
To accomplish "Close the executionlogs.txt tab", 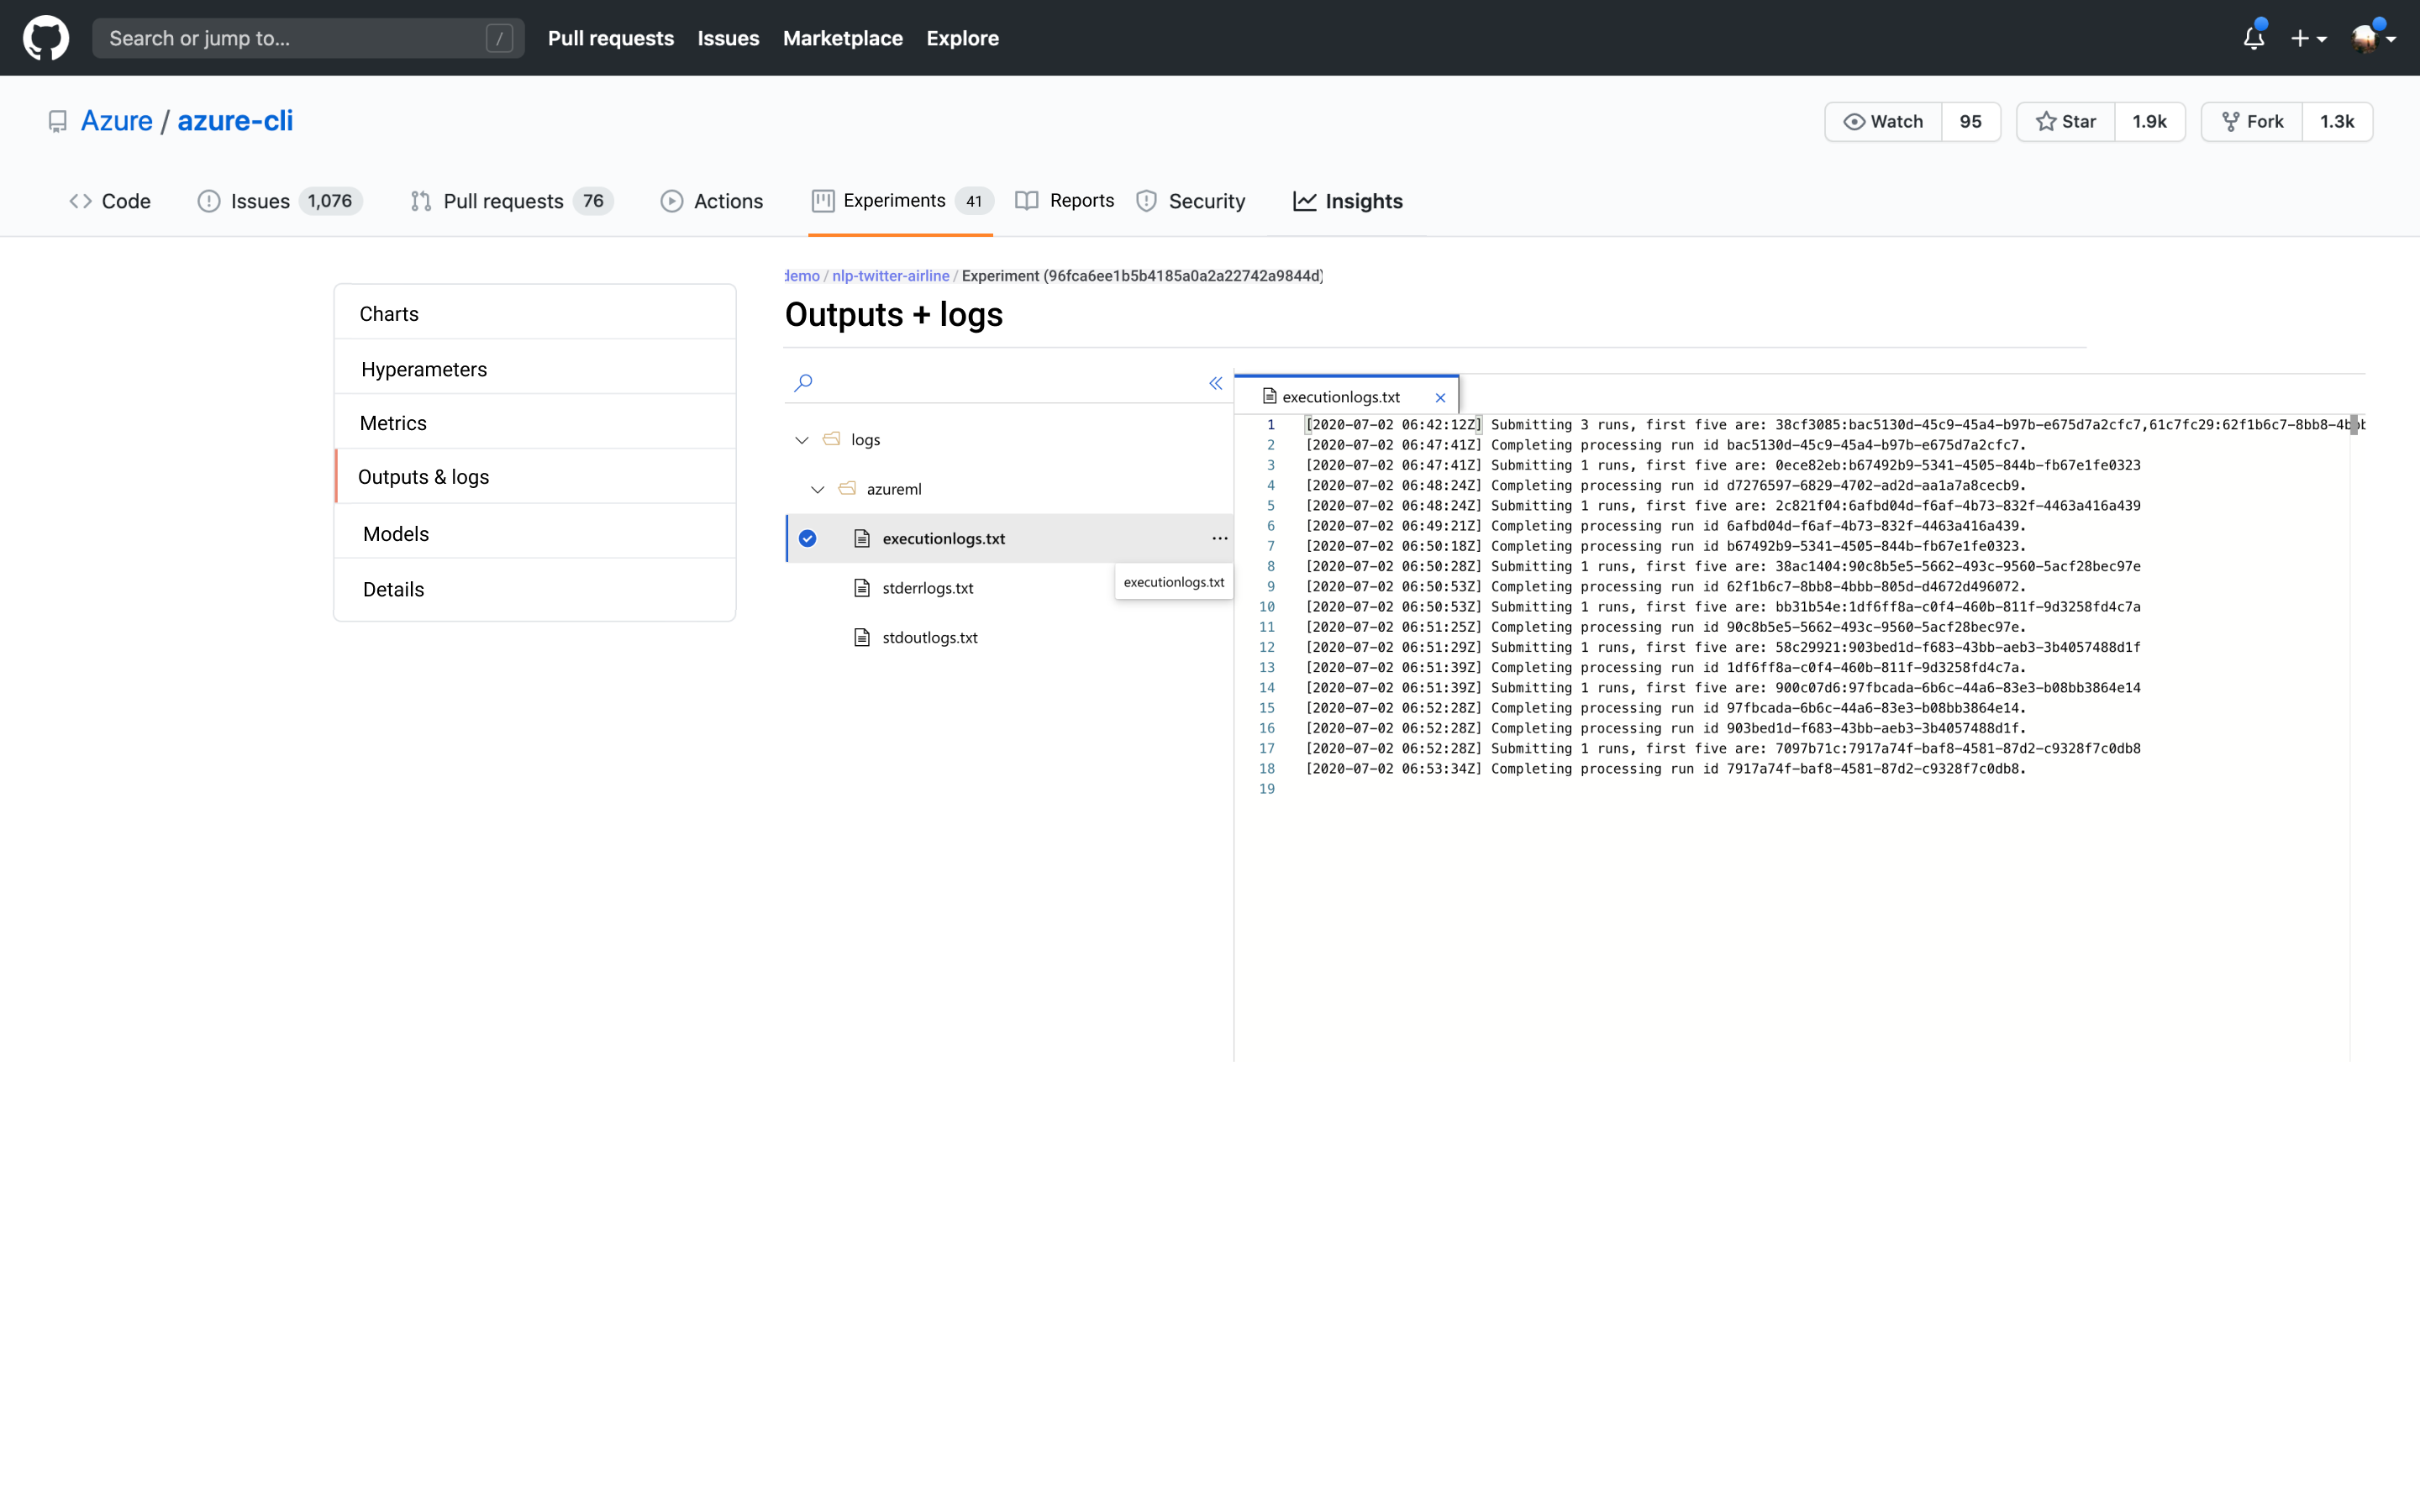I will tap(1440, 398).
